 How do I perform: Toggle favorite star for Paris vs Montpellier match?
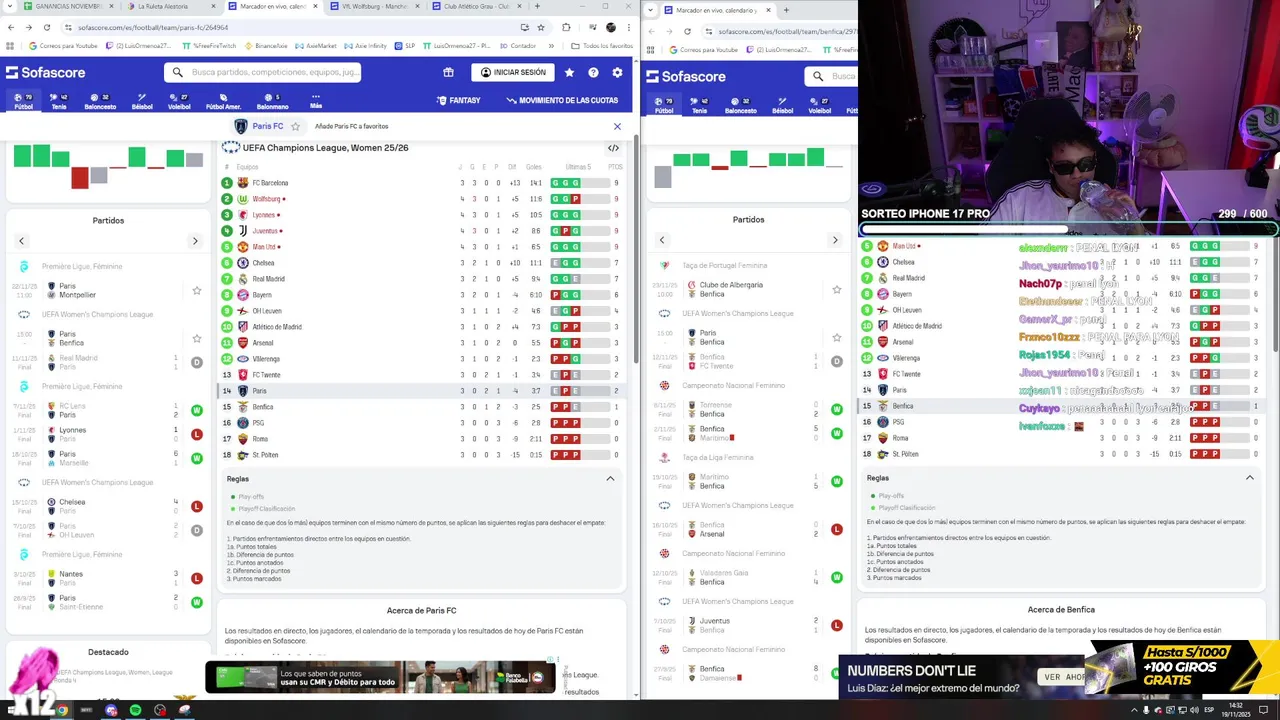point(197,290)
